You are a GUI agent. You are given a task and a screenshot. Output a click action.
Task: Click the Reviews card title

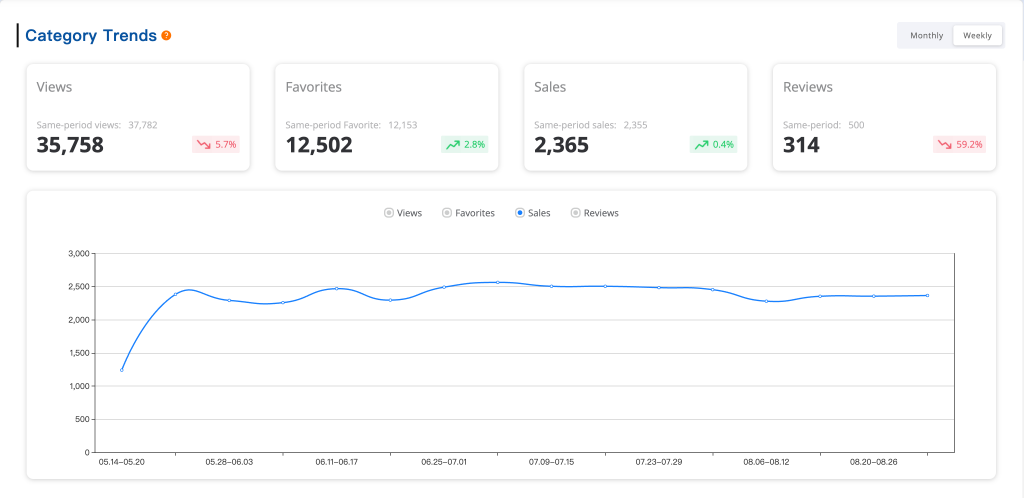pyautogui.click(x=808, y=87)
